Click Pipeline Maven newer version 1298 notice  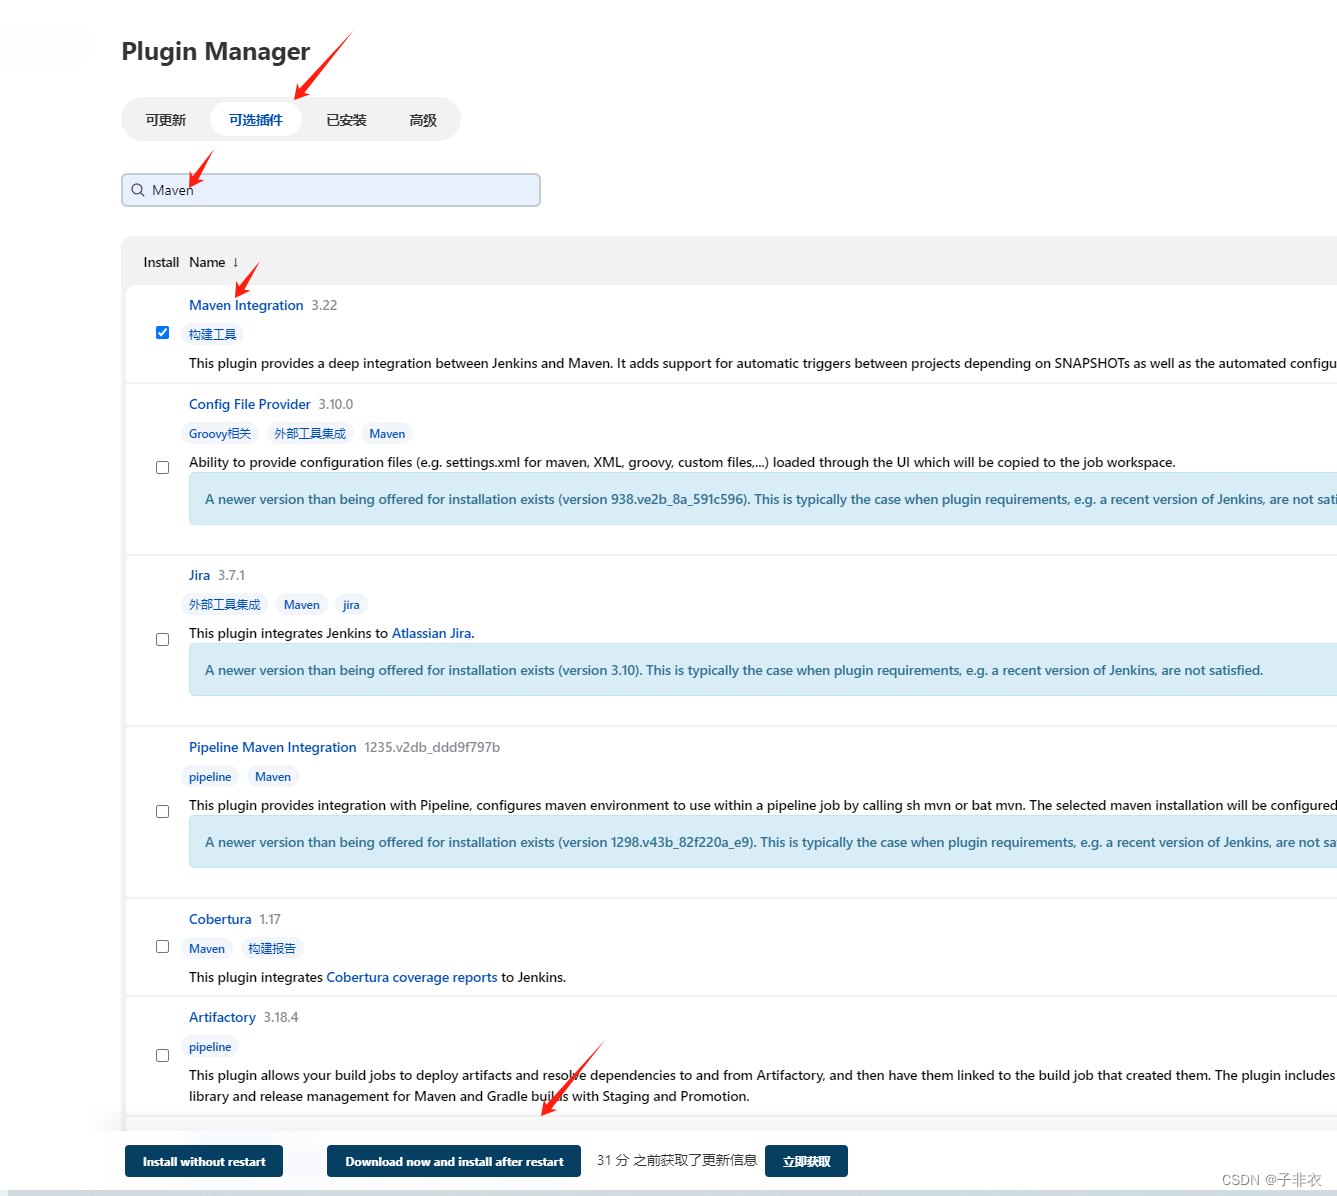coord(763,842)
